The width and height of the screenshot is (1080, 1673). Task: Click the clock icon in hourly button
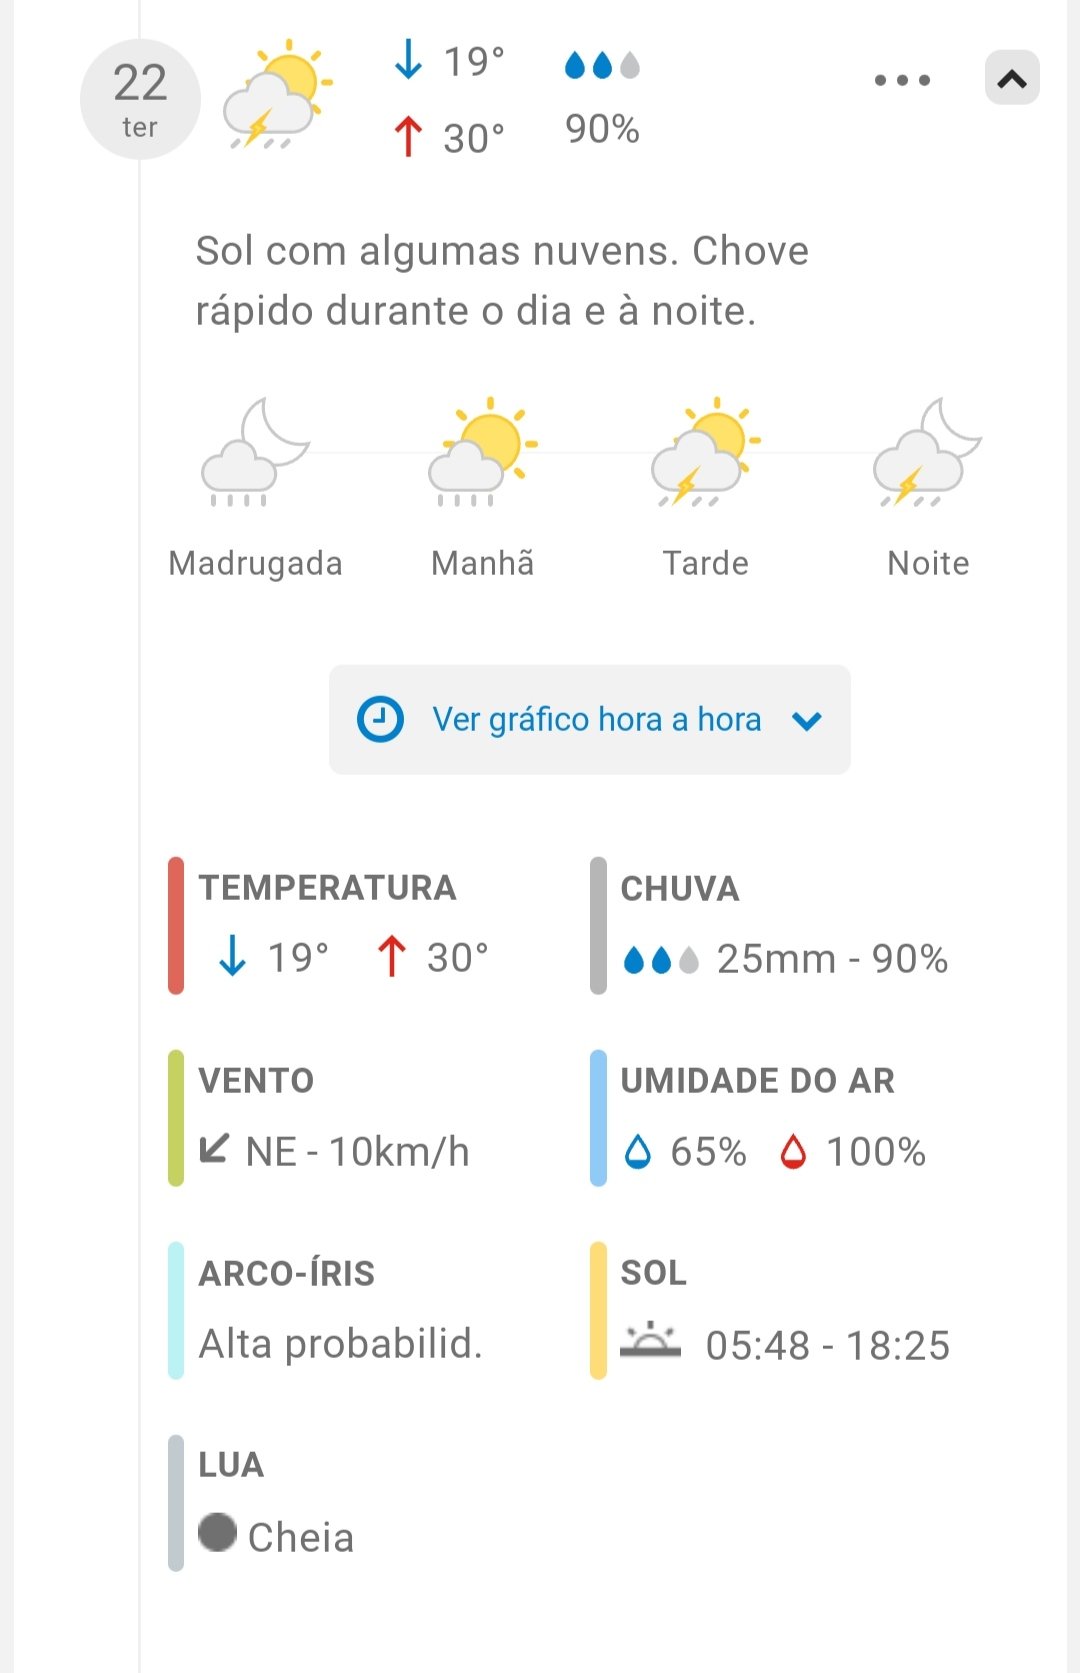(x=380, y=719)
